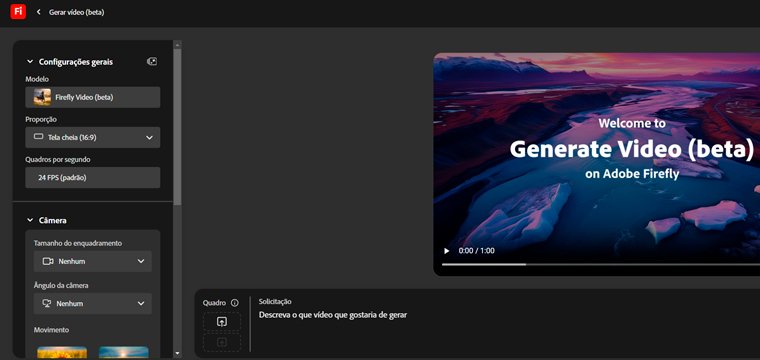
Task: Upload first frame image in Quadro
Action: 222,322
